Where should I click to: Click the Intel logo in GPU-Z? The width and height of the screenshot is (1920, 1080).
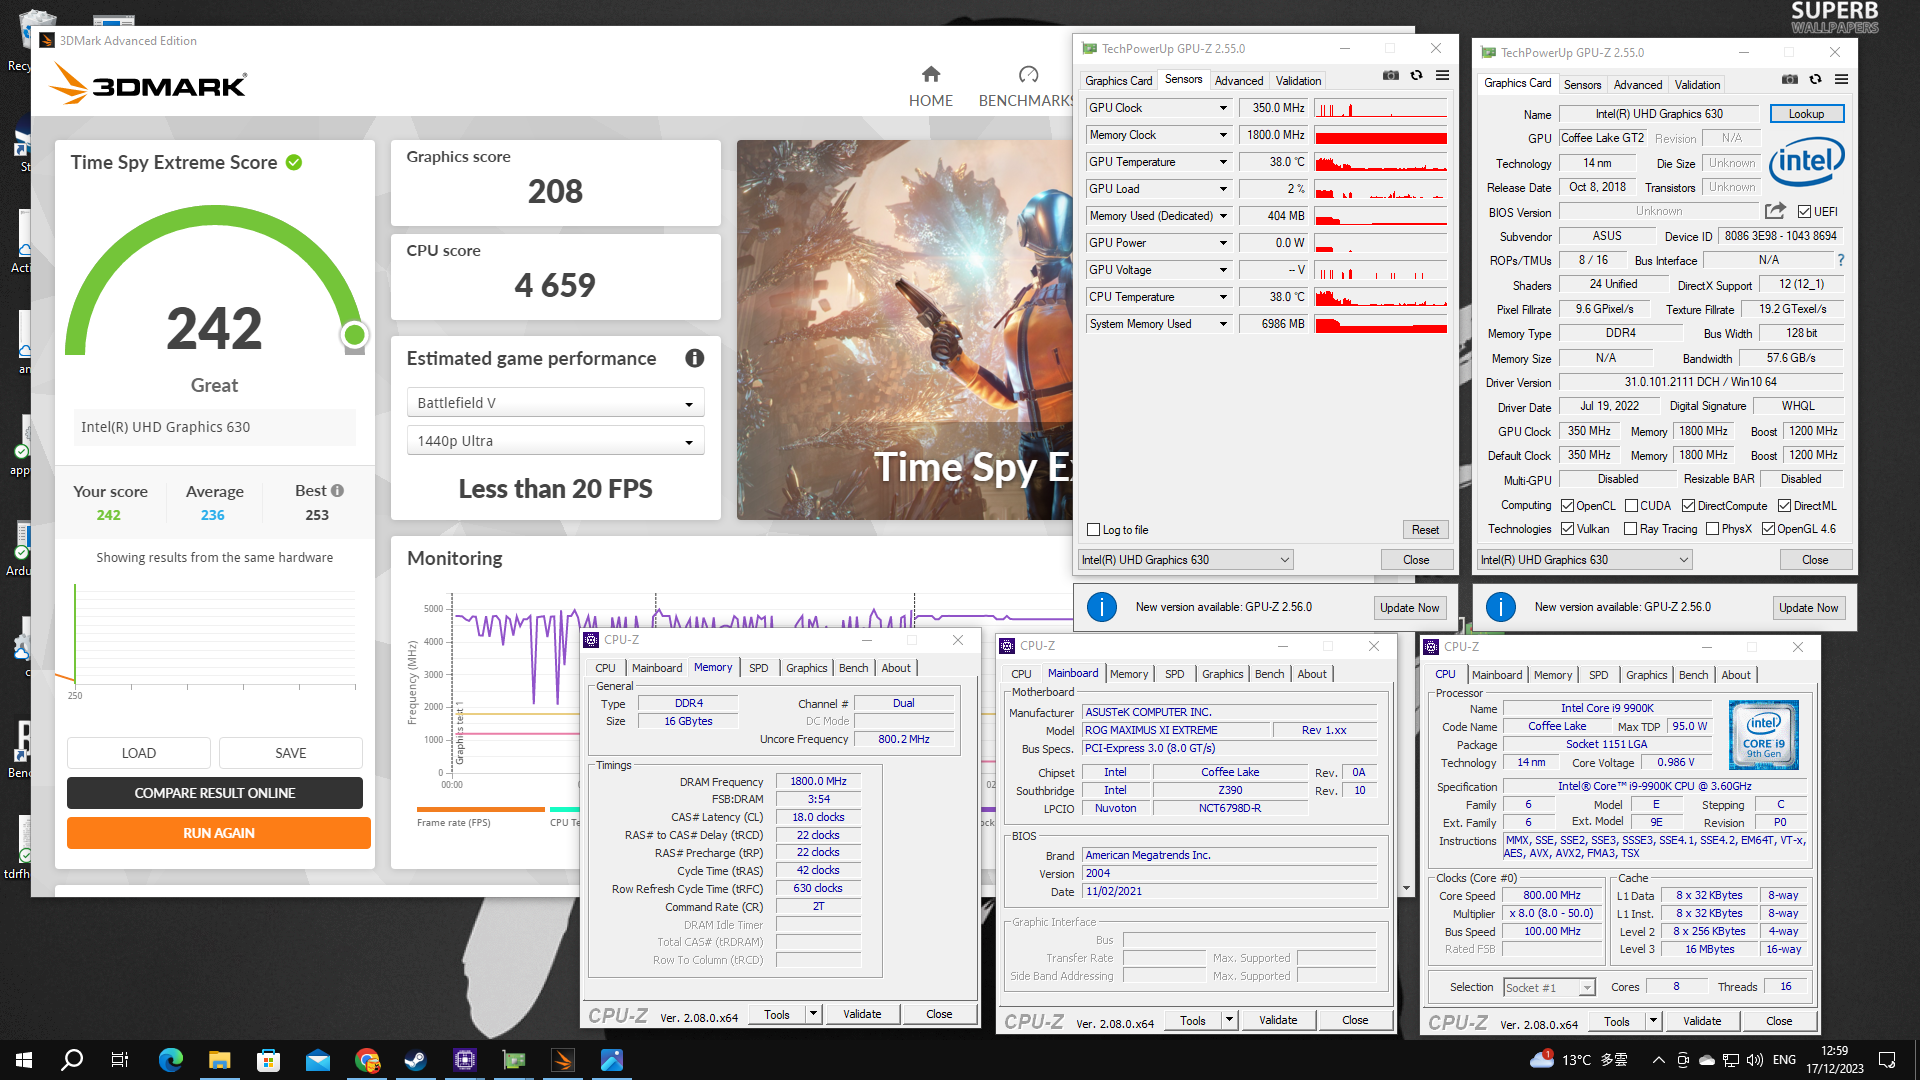(1806, 161)
